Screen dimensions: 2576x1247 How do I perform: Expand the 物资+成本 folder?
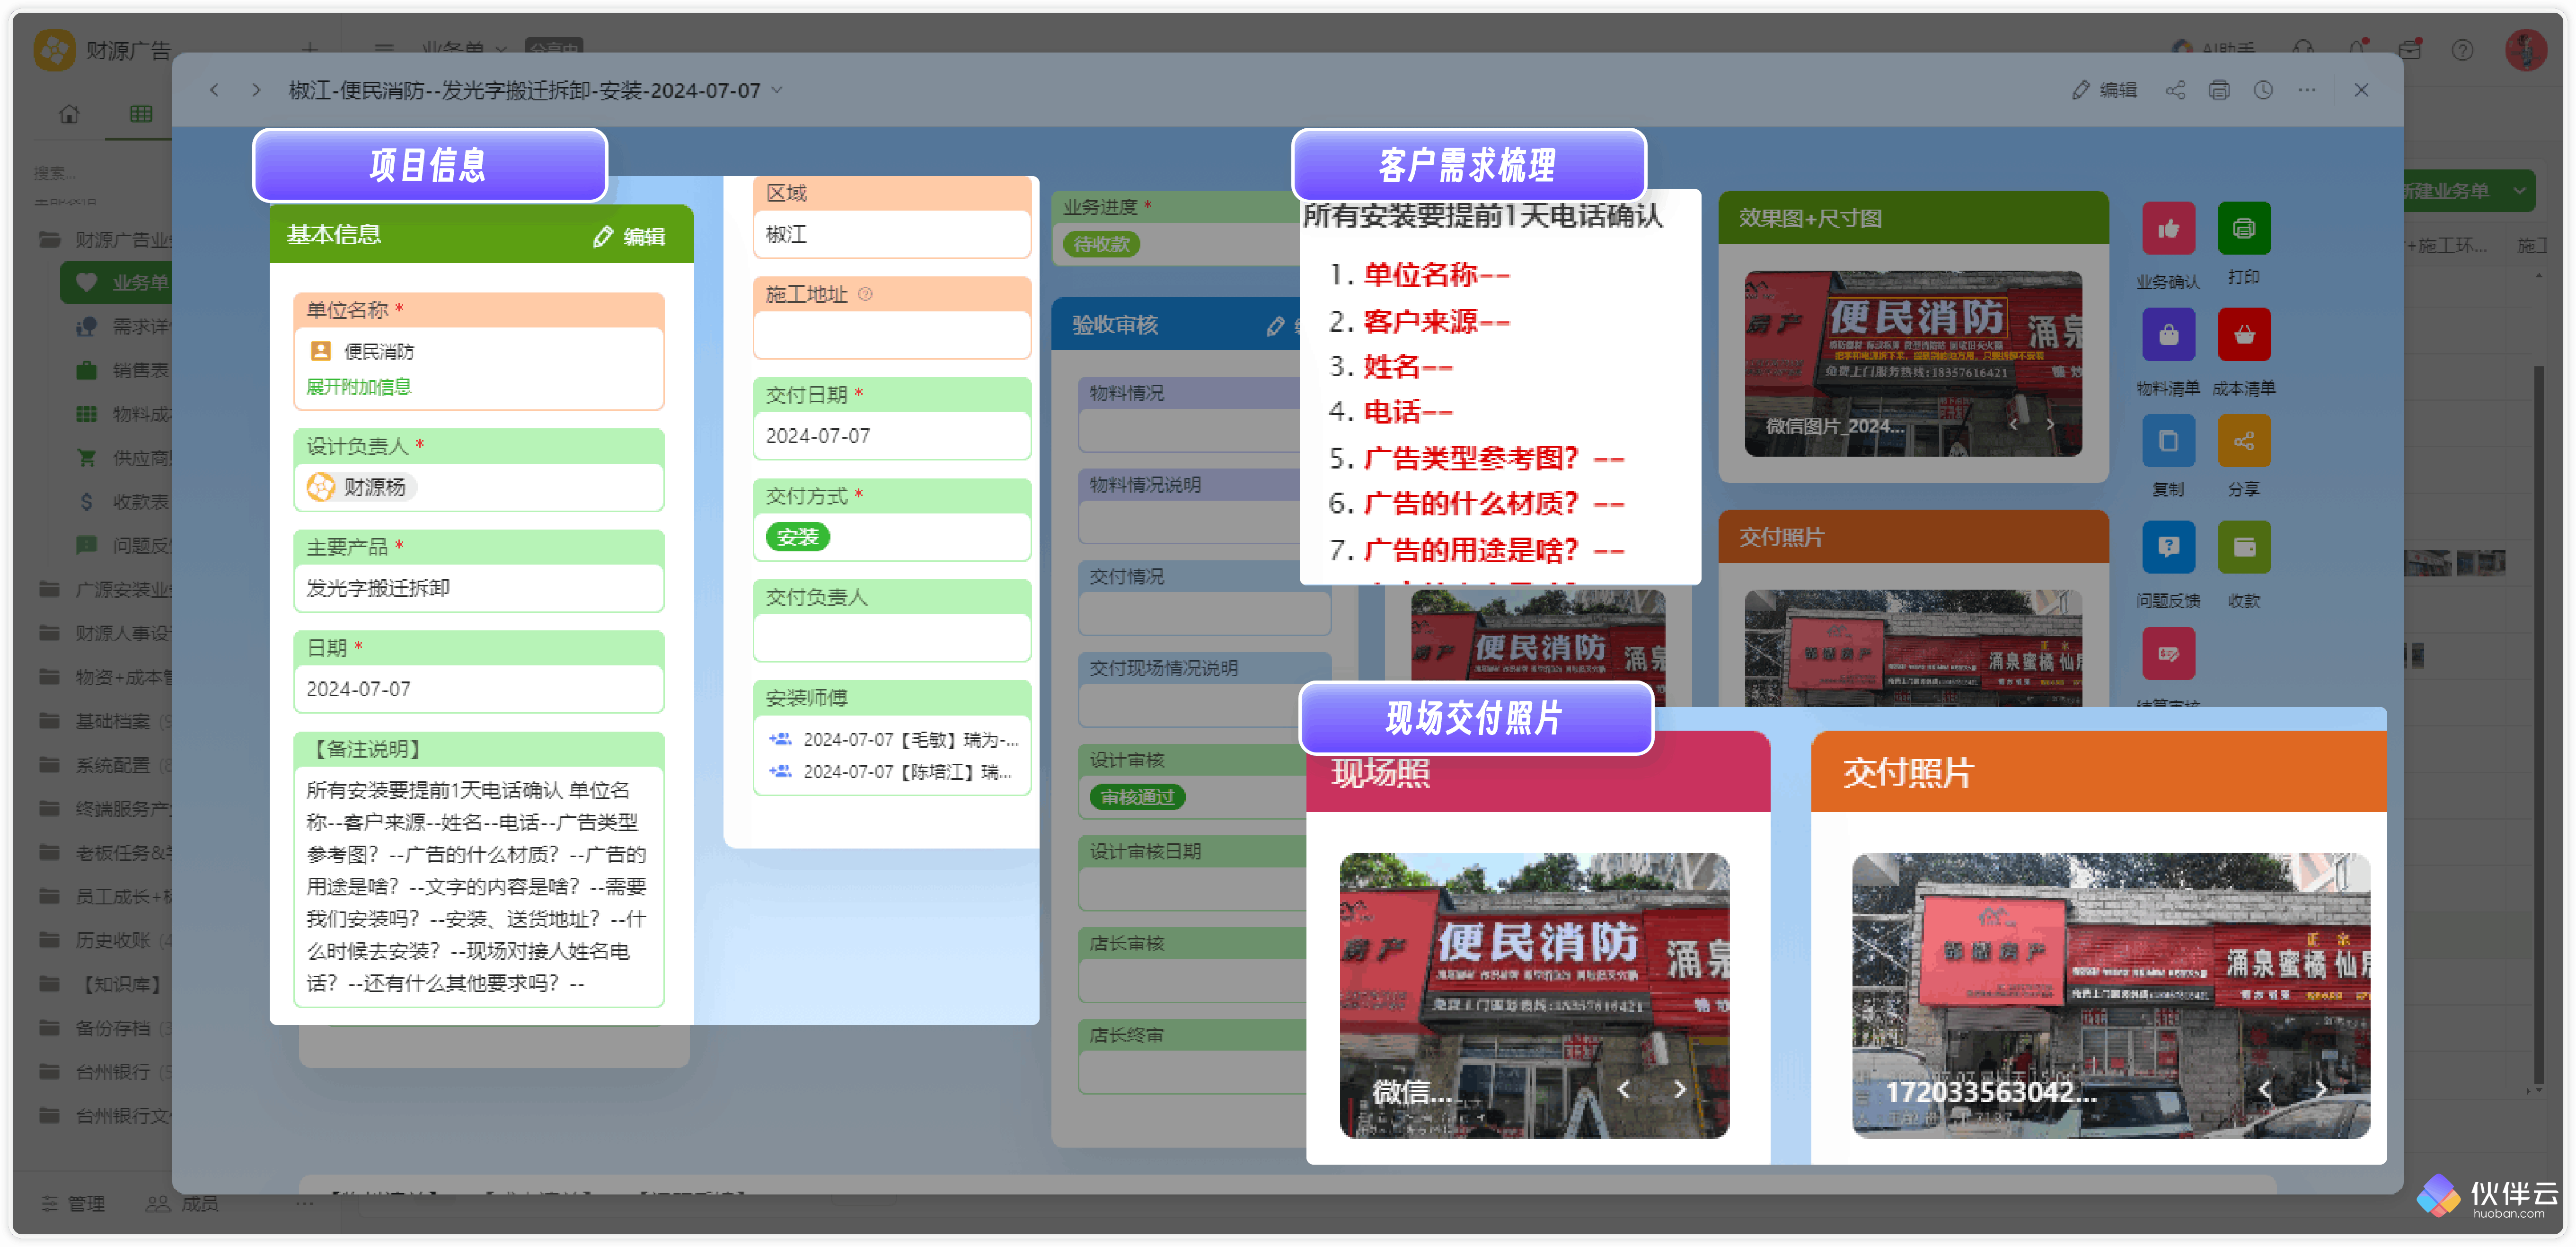[x=49, y=677]
